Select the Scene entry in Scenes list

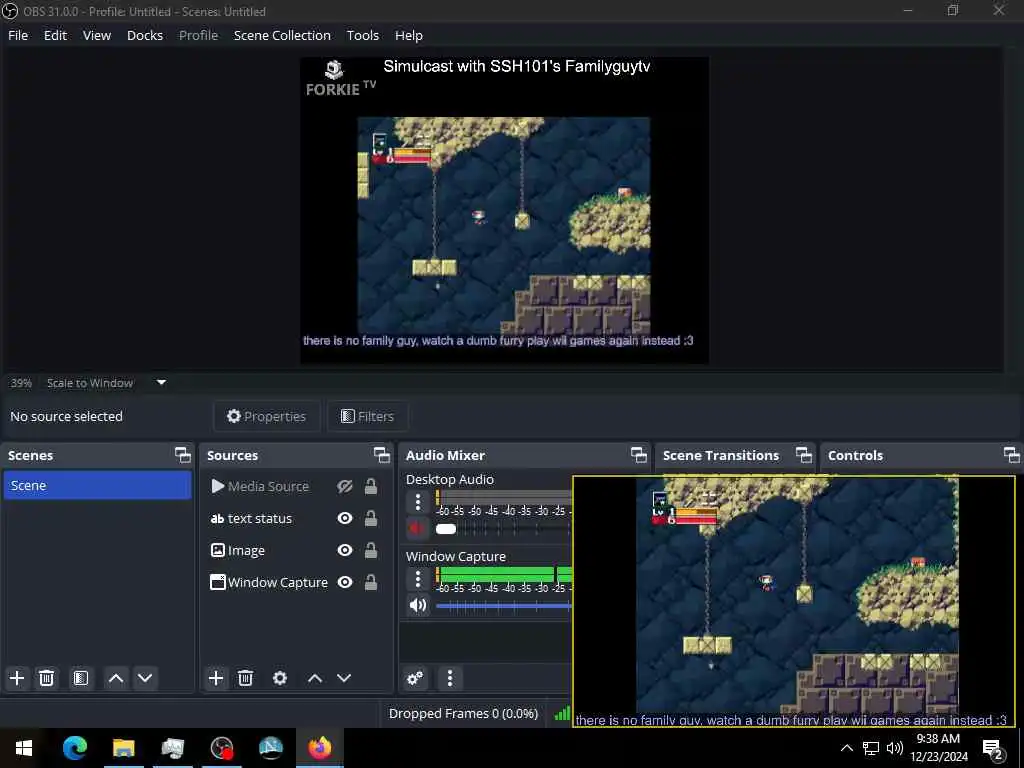(x=97, y=485)
